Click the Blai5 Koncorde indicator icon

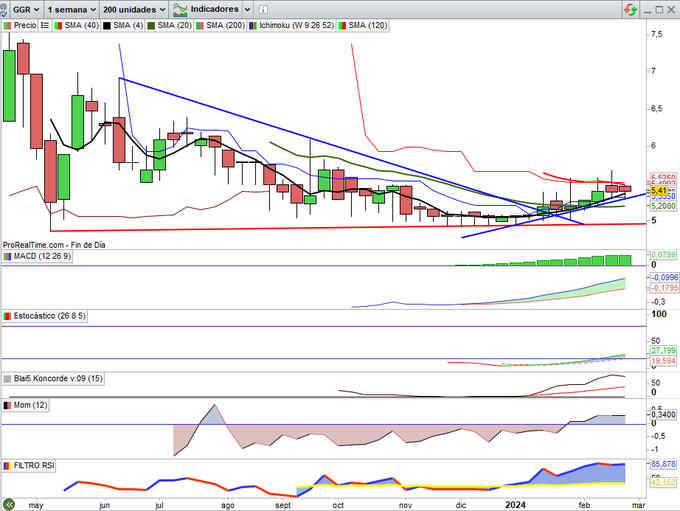pyautogui.click(x=7, y=380)
